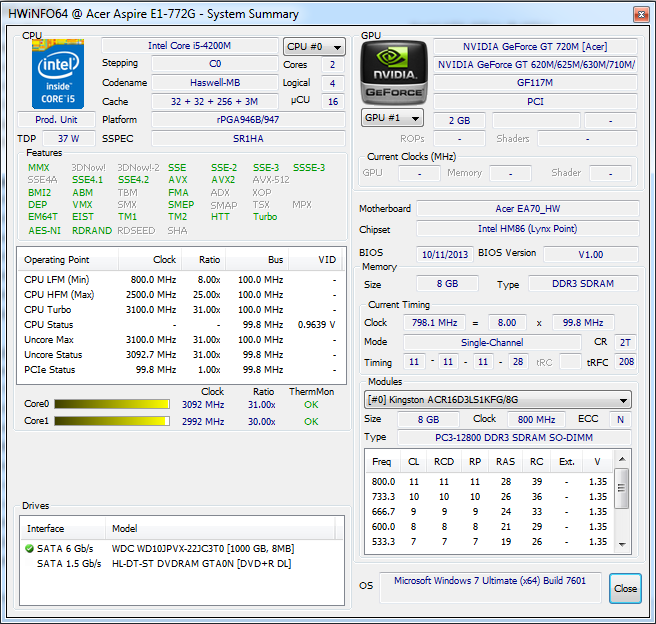Select the CPU Status row

tap(181, 325)
